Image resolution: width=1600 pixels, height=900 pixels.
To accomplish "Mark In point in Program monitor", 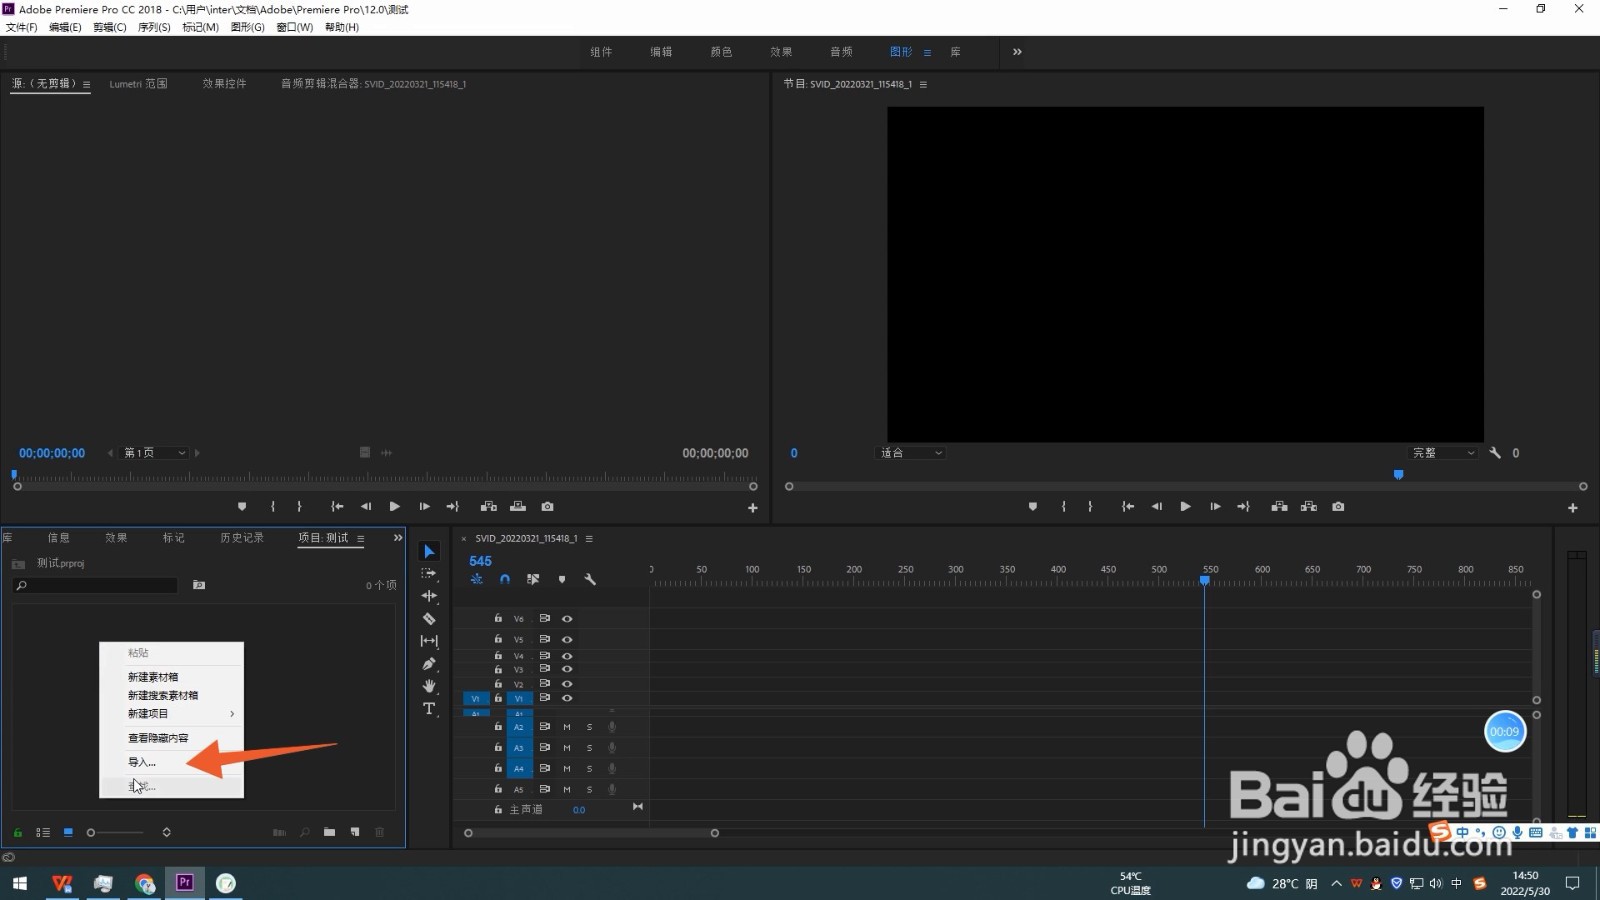I will [1063, 507].
